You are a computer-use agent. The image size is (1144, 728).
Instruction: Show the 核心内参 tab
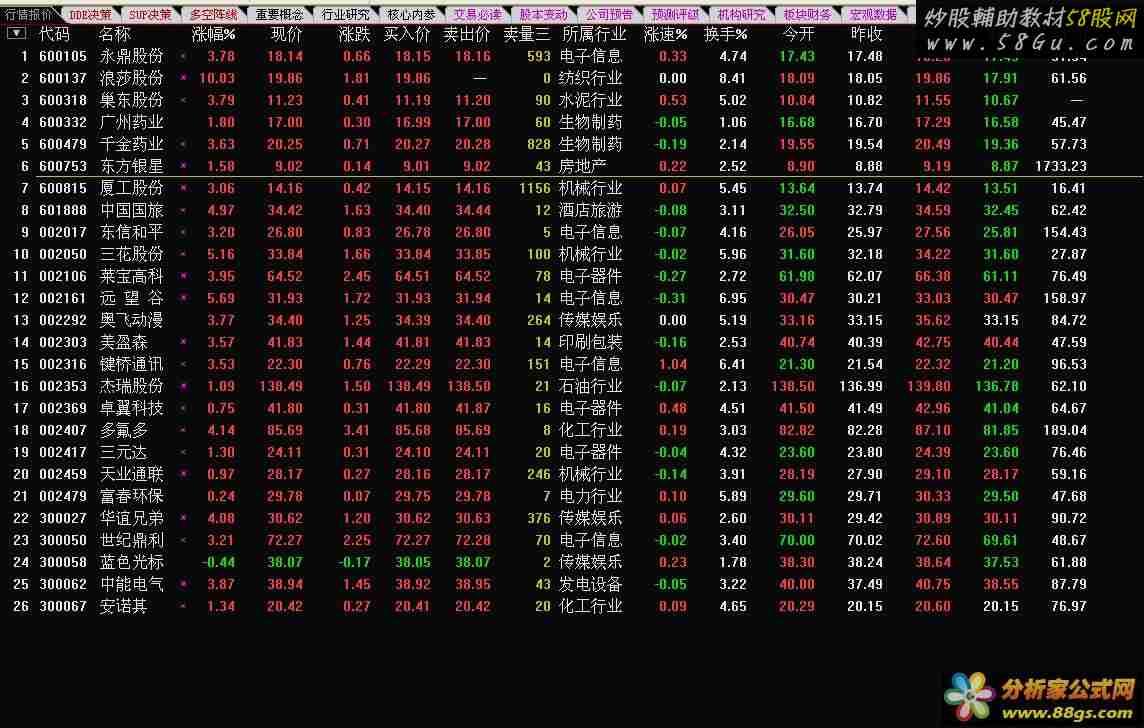(x=411, y=14)
